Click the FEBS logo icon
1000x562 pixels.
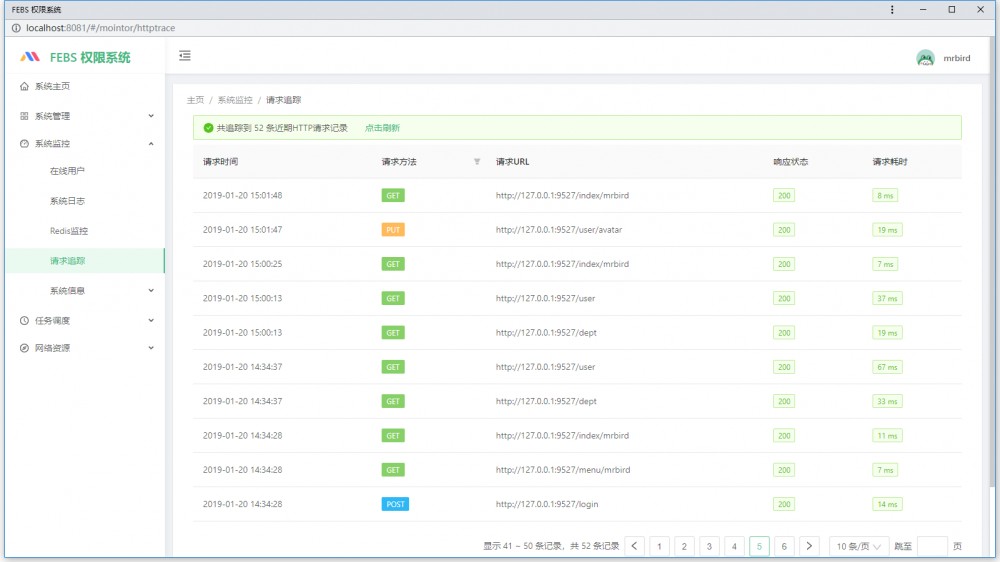(x=30, y=57)
